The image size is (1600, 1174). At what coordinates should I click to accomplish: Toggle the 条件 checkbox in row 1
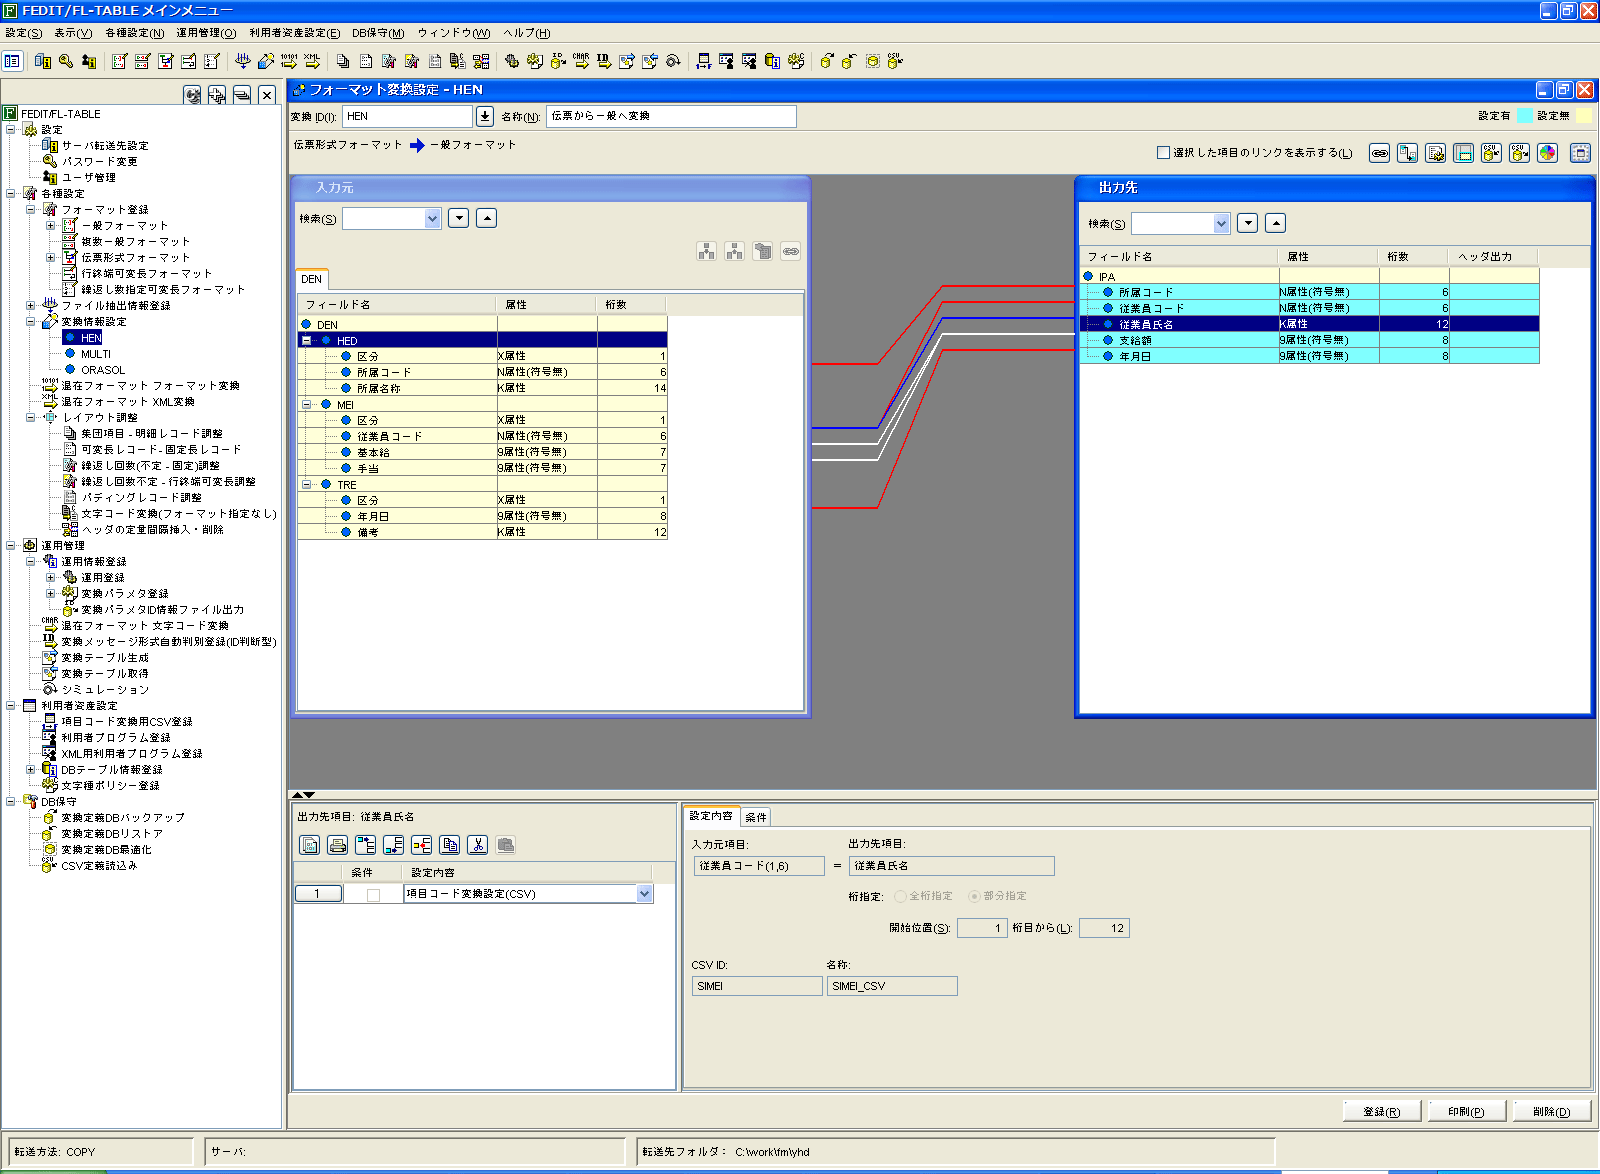[373, 895]
